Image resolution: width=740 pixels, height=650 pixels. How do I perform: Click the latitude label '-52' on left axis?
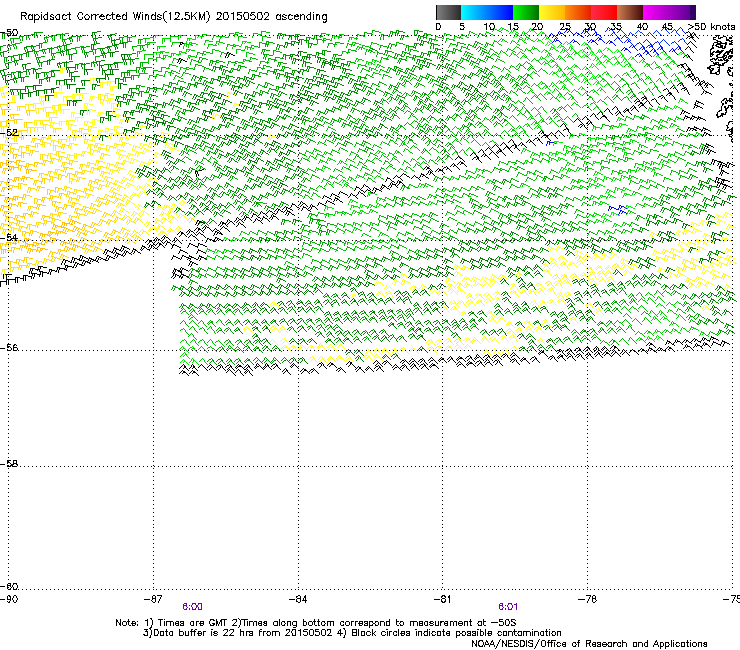9,133
